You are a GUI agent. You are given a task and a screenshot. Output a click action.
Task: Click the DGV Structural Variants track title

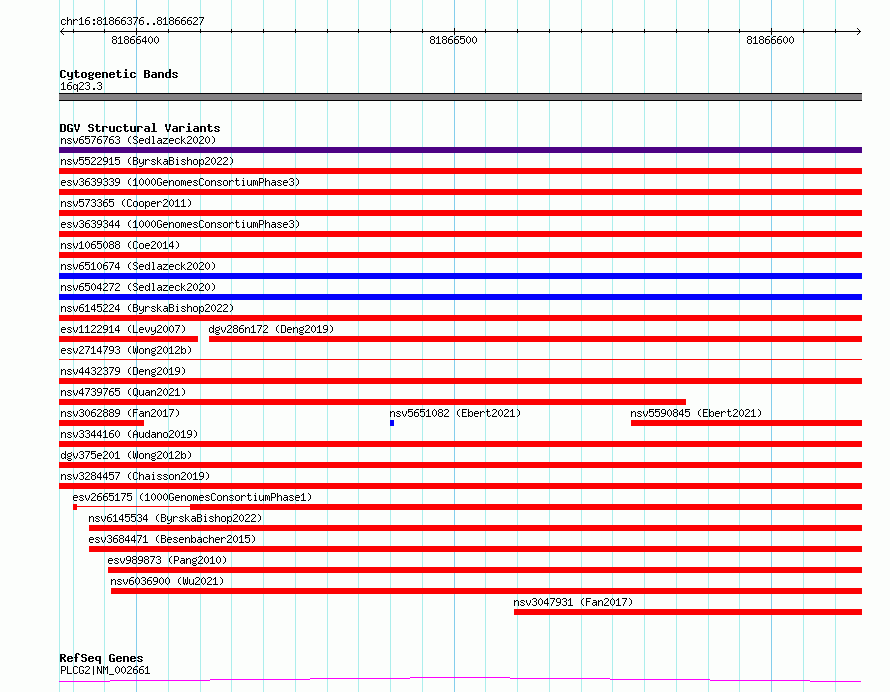(x=140, y=128)
